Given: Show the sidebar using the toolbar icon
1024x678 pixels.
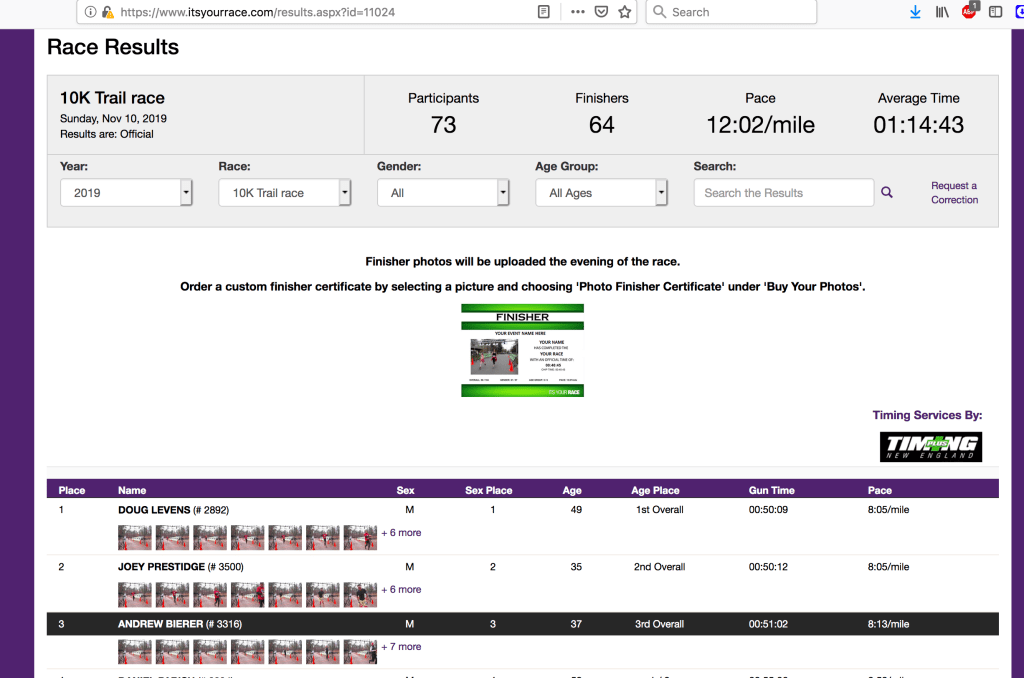Looking at the screenshot, I should point(995,12).
